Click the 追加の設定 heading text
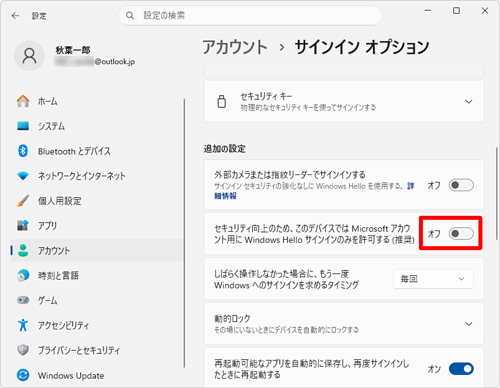This screenshot has height=388, width=500. tap(225, 149)
